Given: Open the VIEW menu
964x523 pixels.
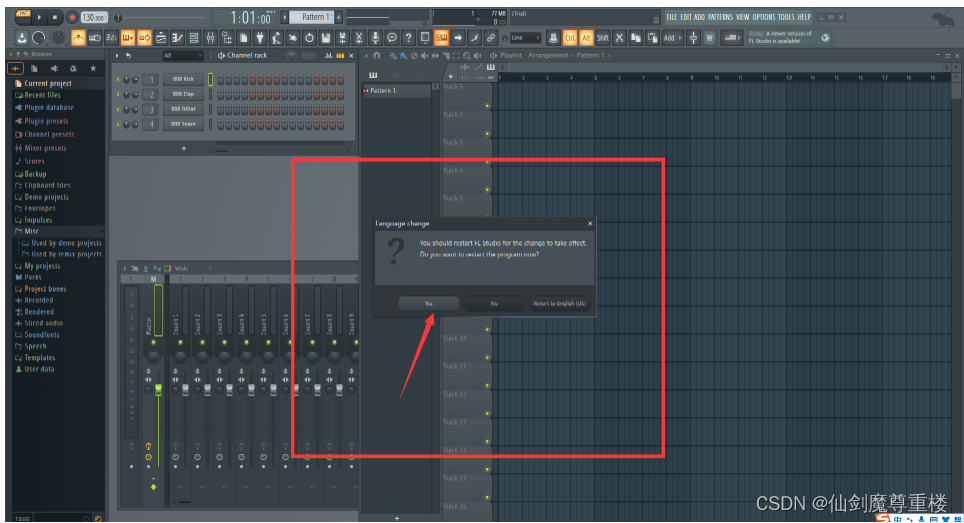Looking at the screenshot, I should coord(743,17).
